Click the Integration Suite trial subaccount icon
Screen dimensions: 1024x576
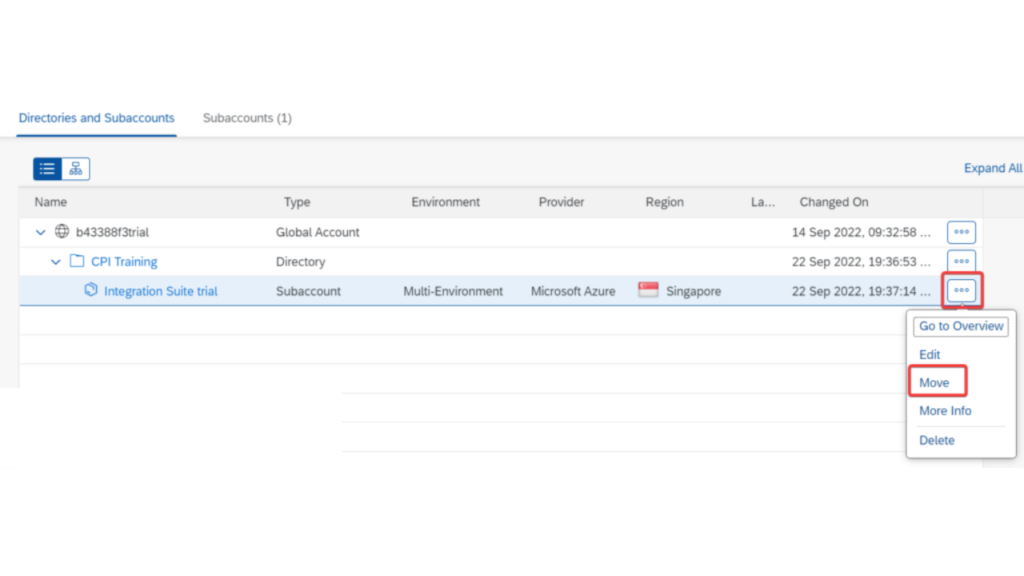point(91,291)
